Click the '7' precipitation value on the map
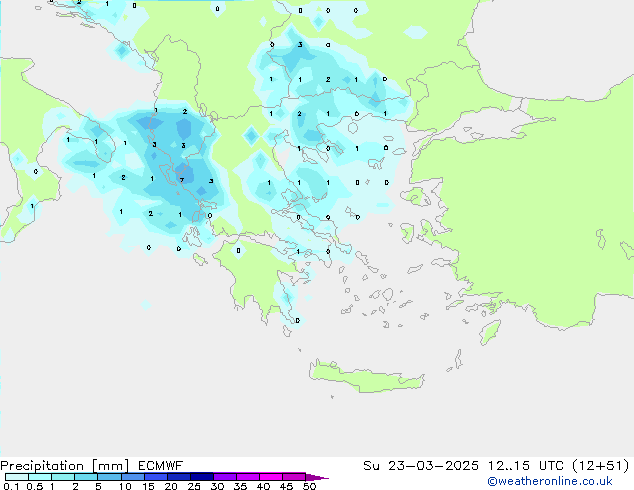The width and height of the screenshot is (634, 490). (x=182, y=180)
